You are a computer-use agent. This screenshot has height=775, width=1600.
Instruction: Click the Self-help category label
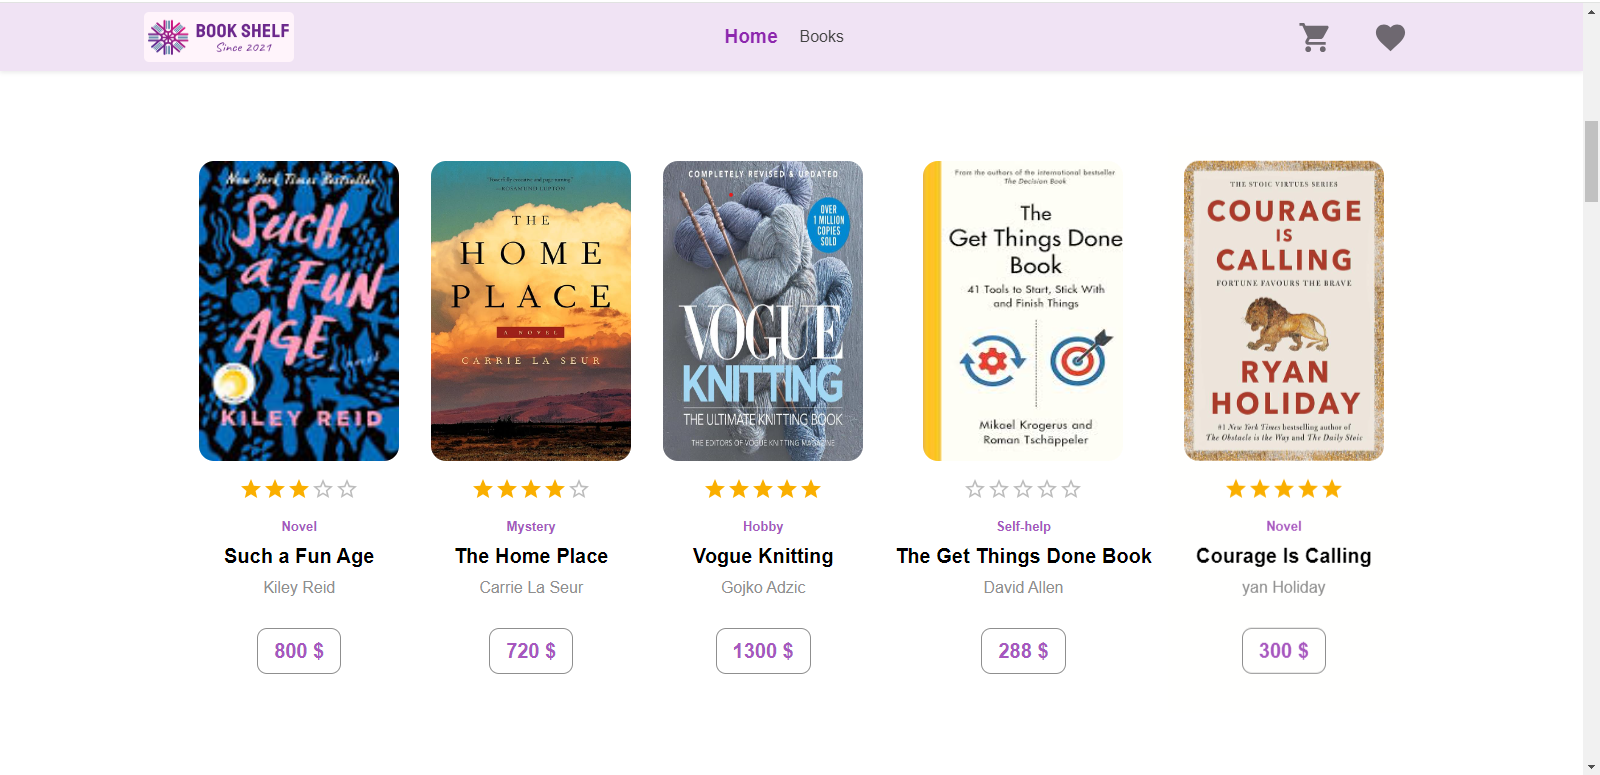click(1023, 526)
